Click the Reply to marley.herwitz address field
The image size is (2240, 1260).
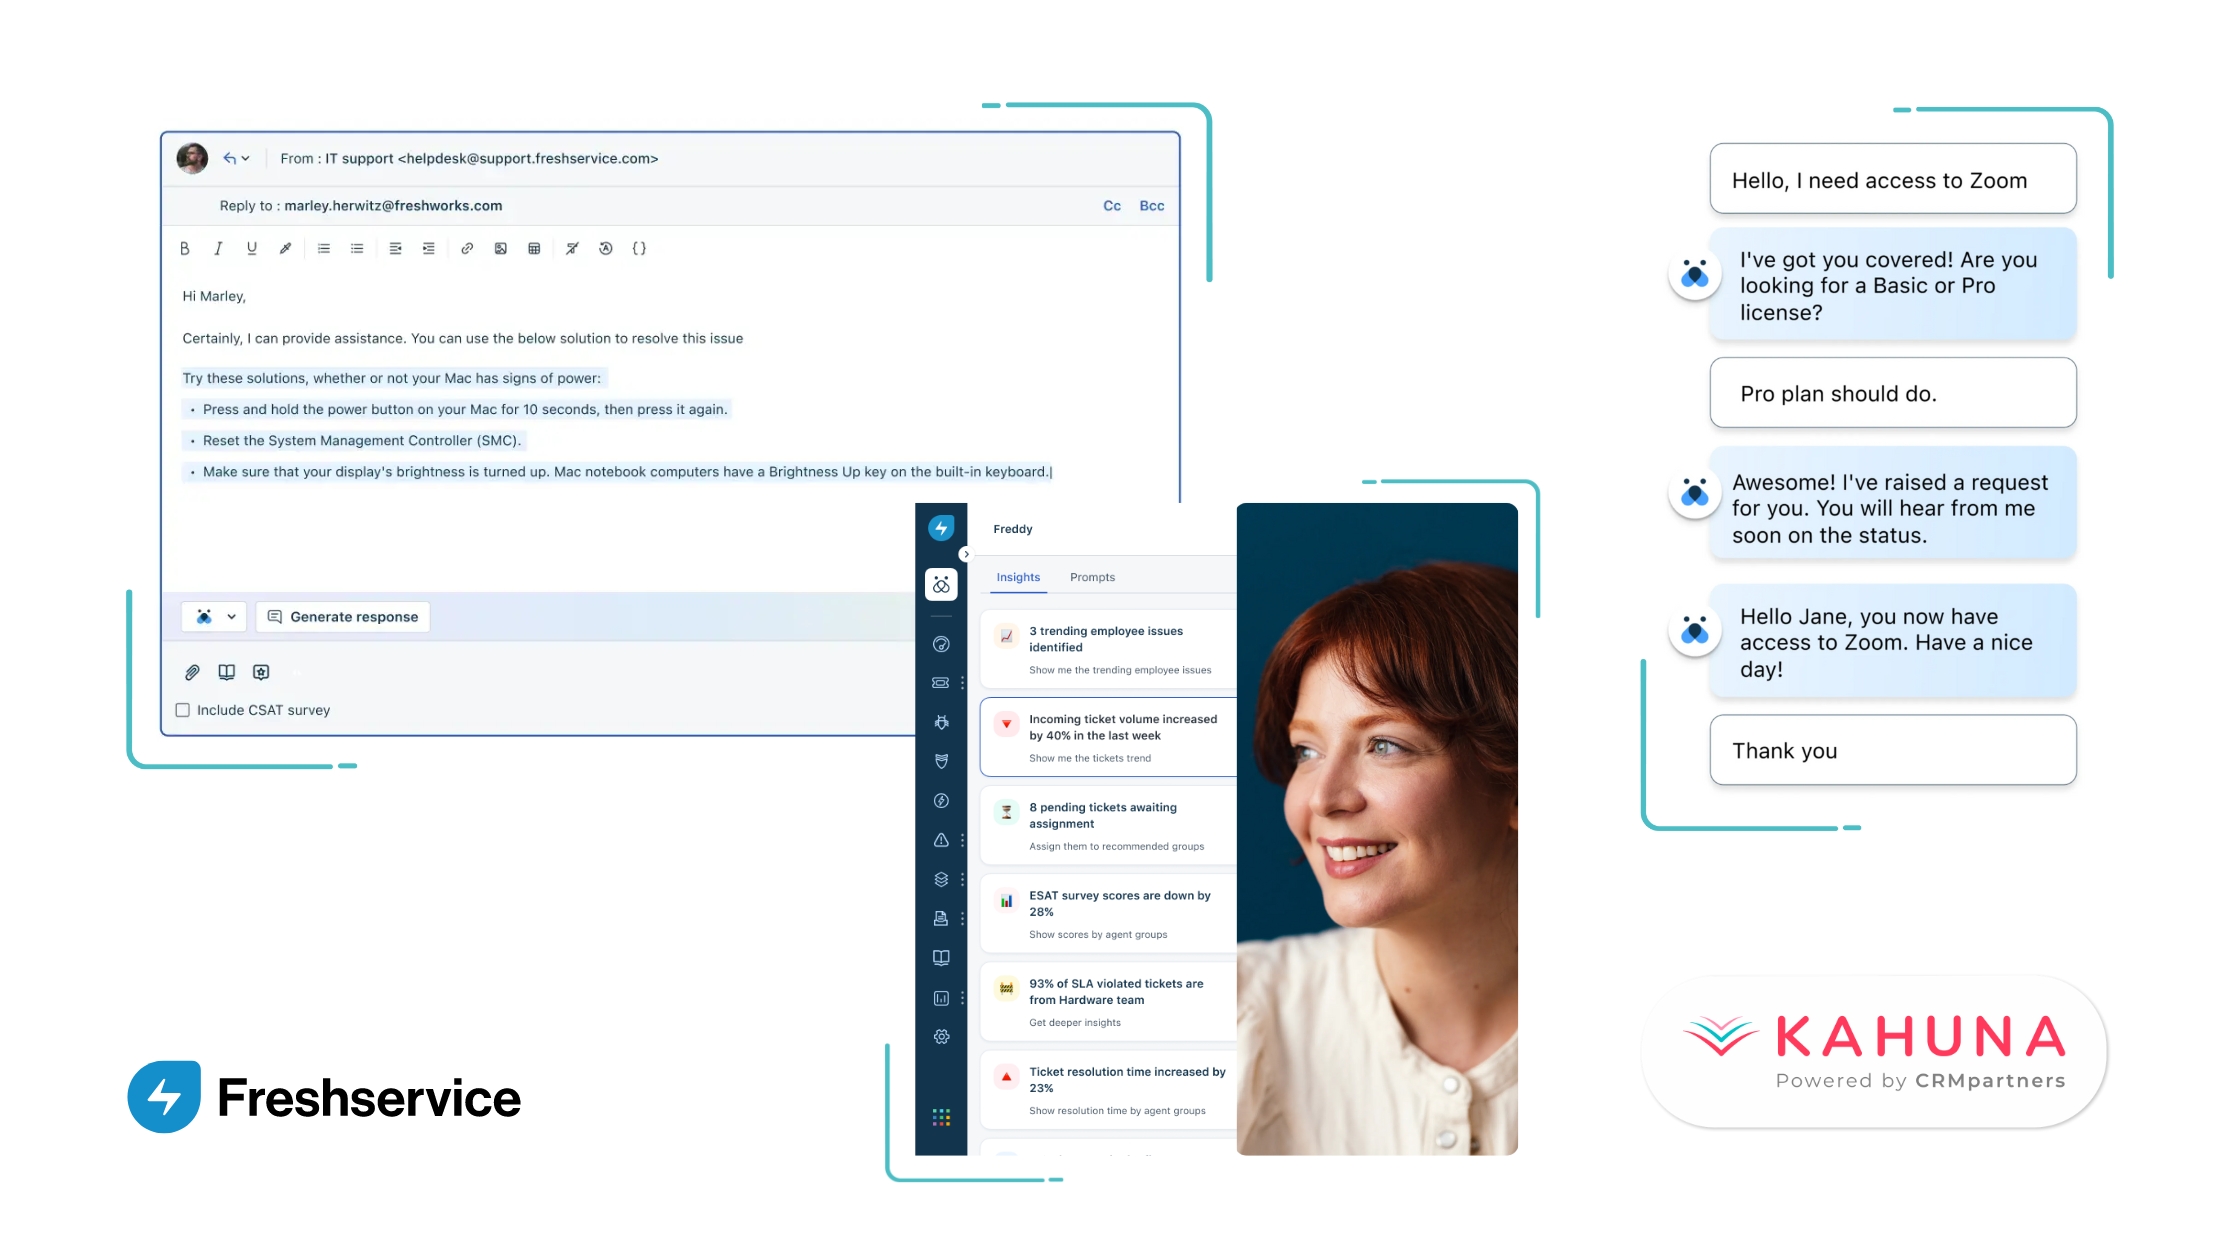[361, 206]
